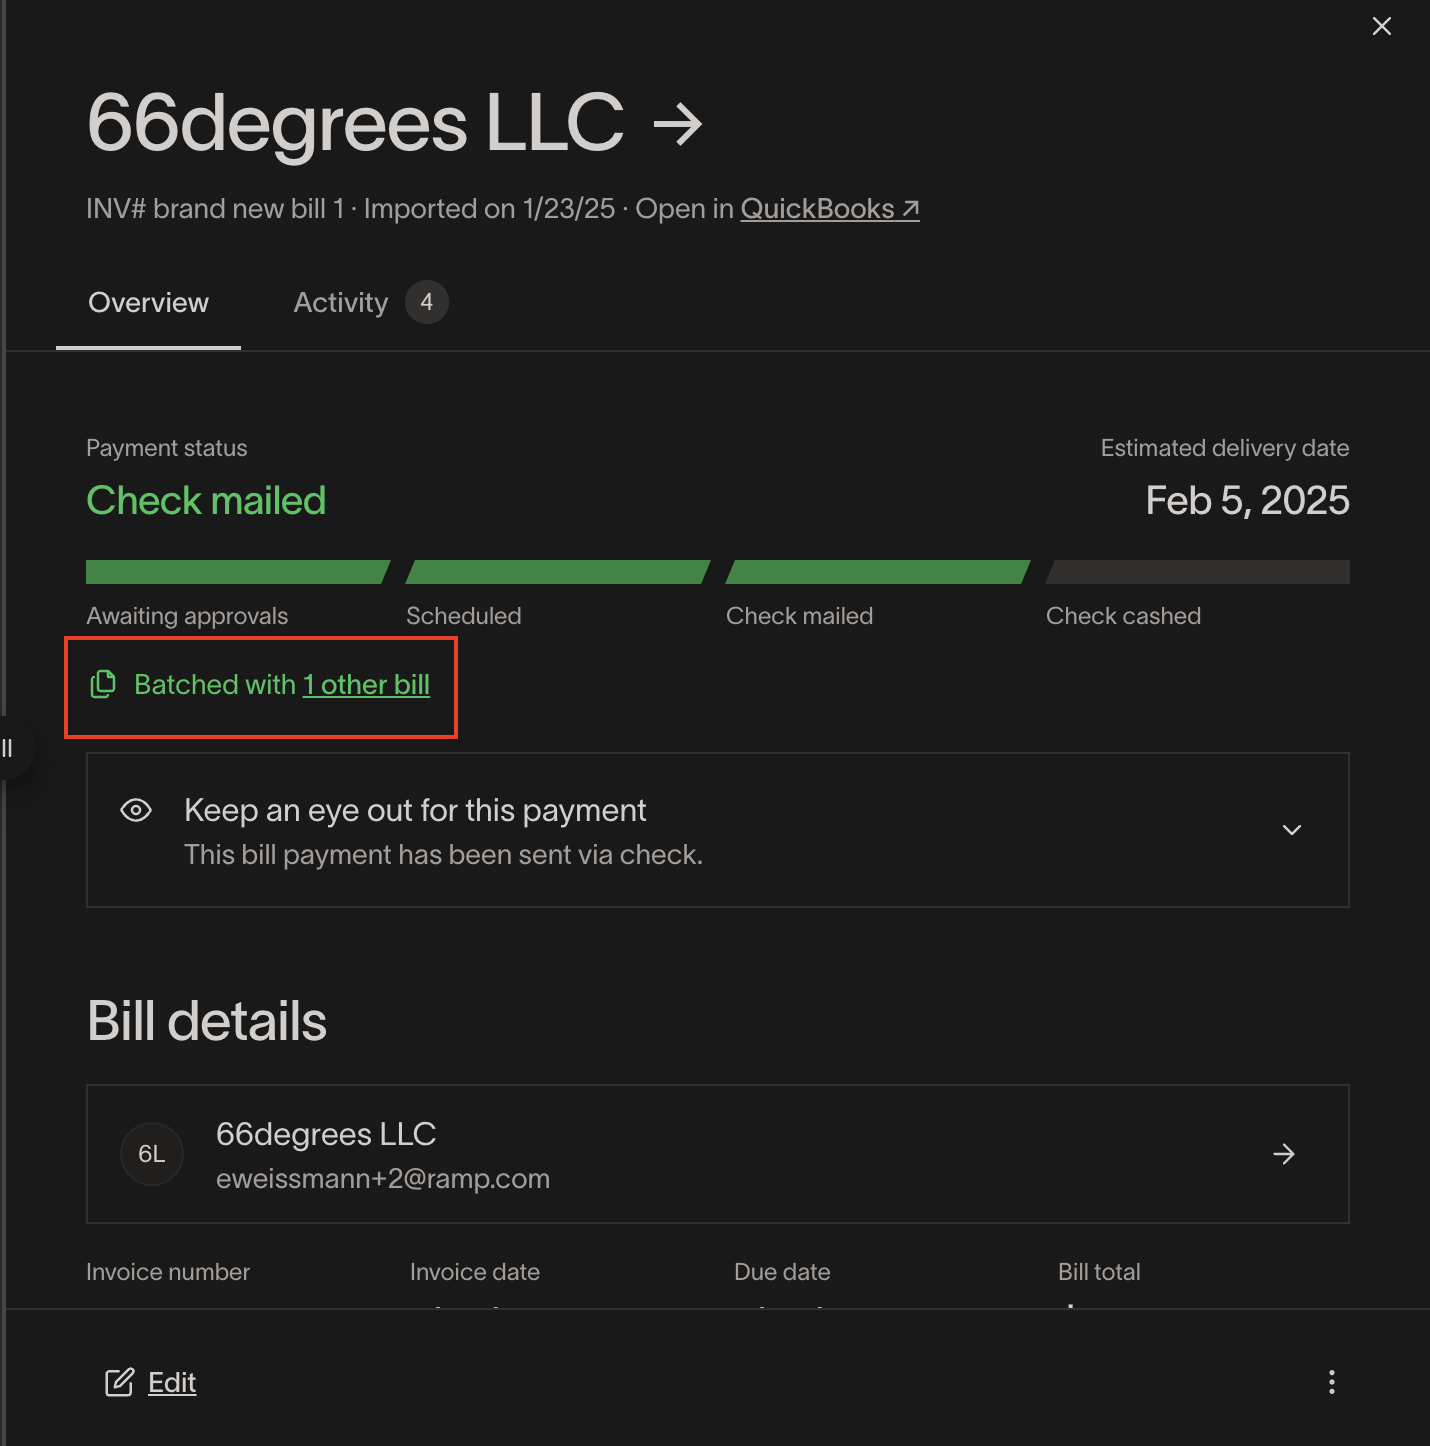
Task: Click the Edit link
Action: click(x=172, y=1382)
